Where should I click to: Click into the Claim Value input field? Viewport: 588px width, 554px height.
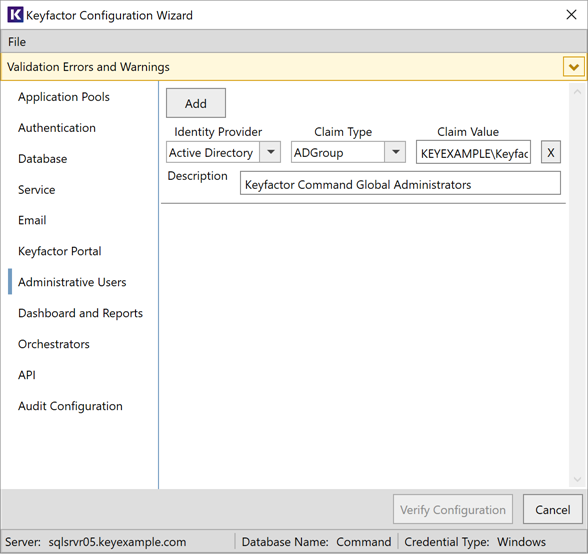[x=473, y=152]
